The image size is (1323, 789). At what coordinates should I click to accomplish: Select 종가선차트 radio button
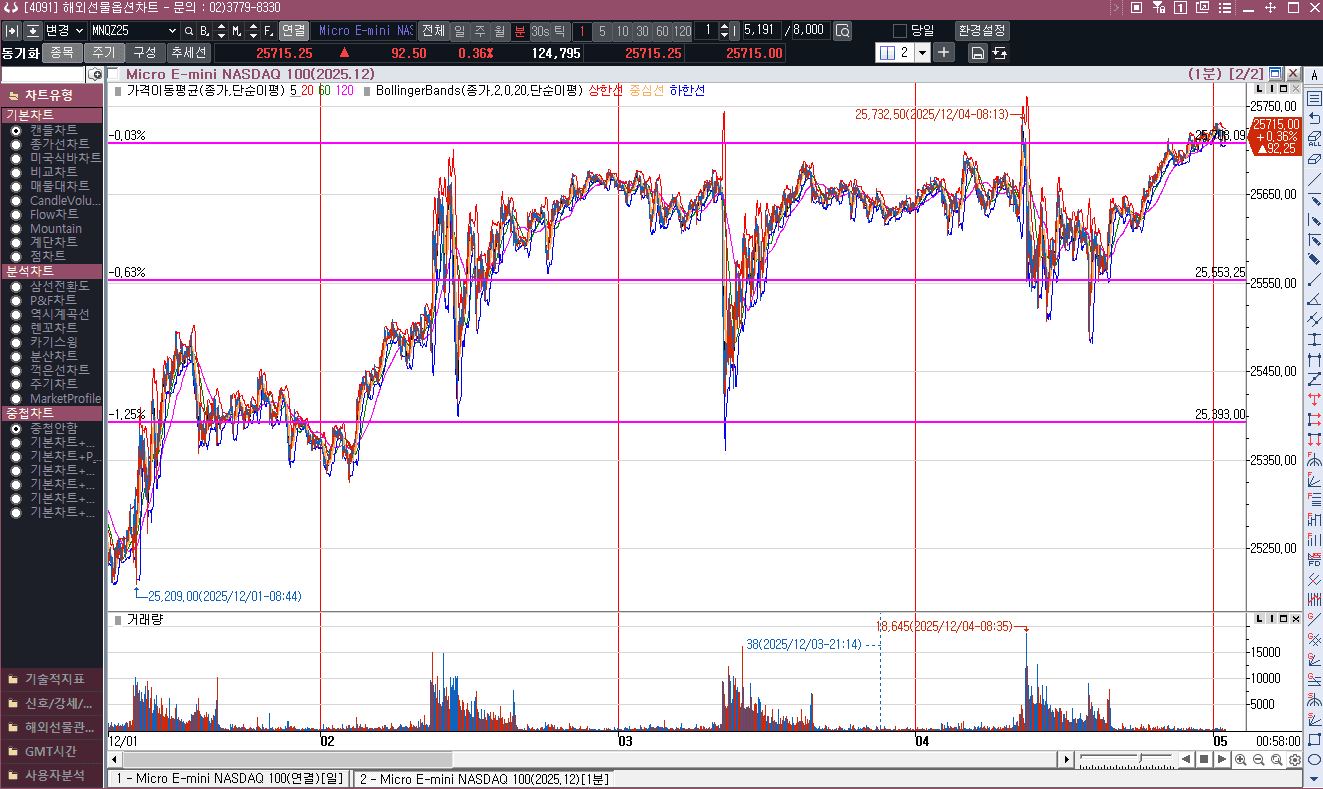16,144
